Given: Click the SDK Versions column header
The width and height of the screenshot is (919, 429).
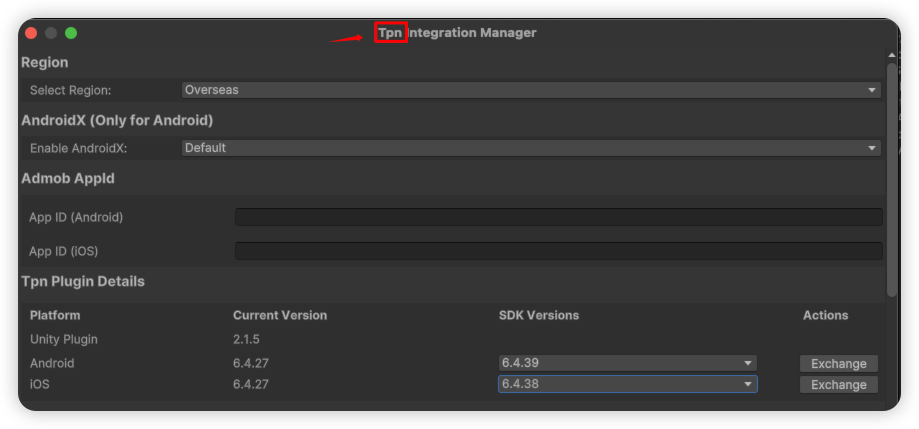Looking at the screenshot, I should click(x=538, y=315).
